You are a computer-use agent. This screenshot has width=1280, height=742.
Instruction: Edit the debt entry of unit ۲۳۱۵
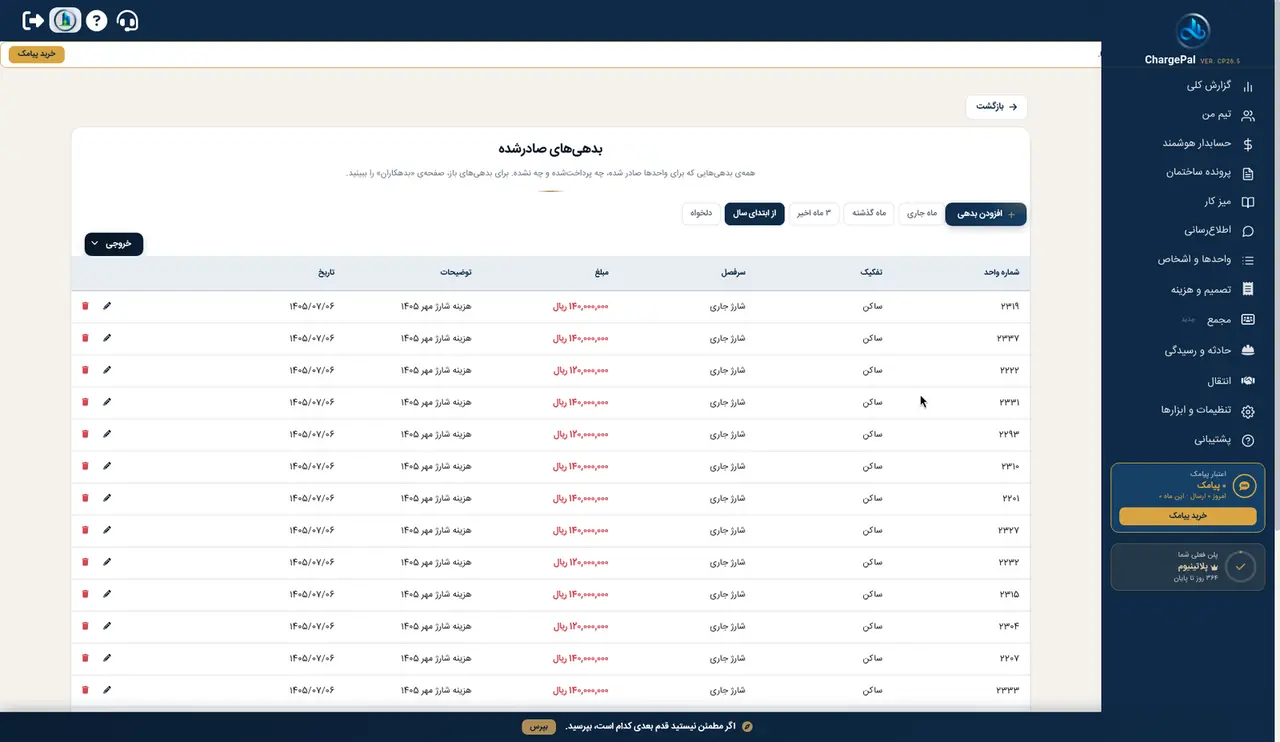[107, 594]
